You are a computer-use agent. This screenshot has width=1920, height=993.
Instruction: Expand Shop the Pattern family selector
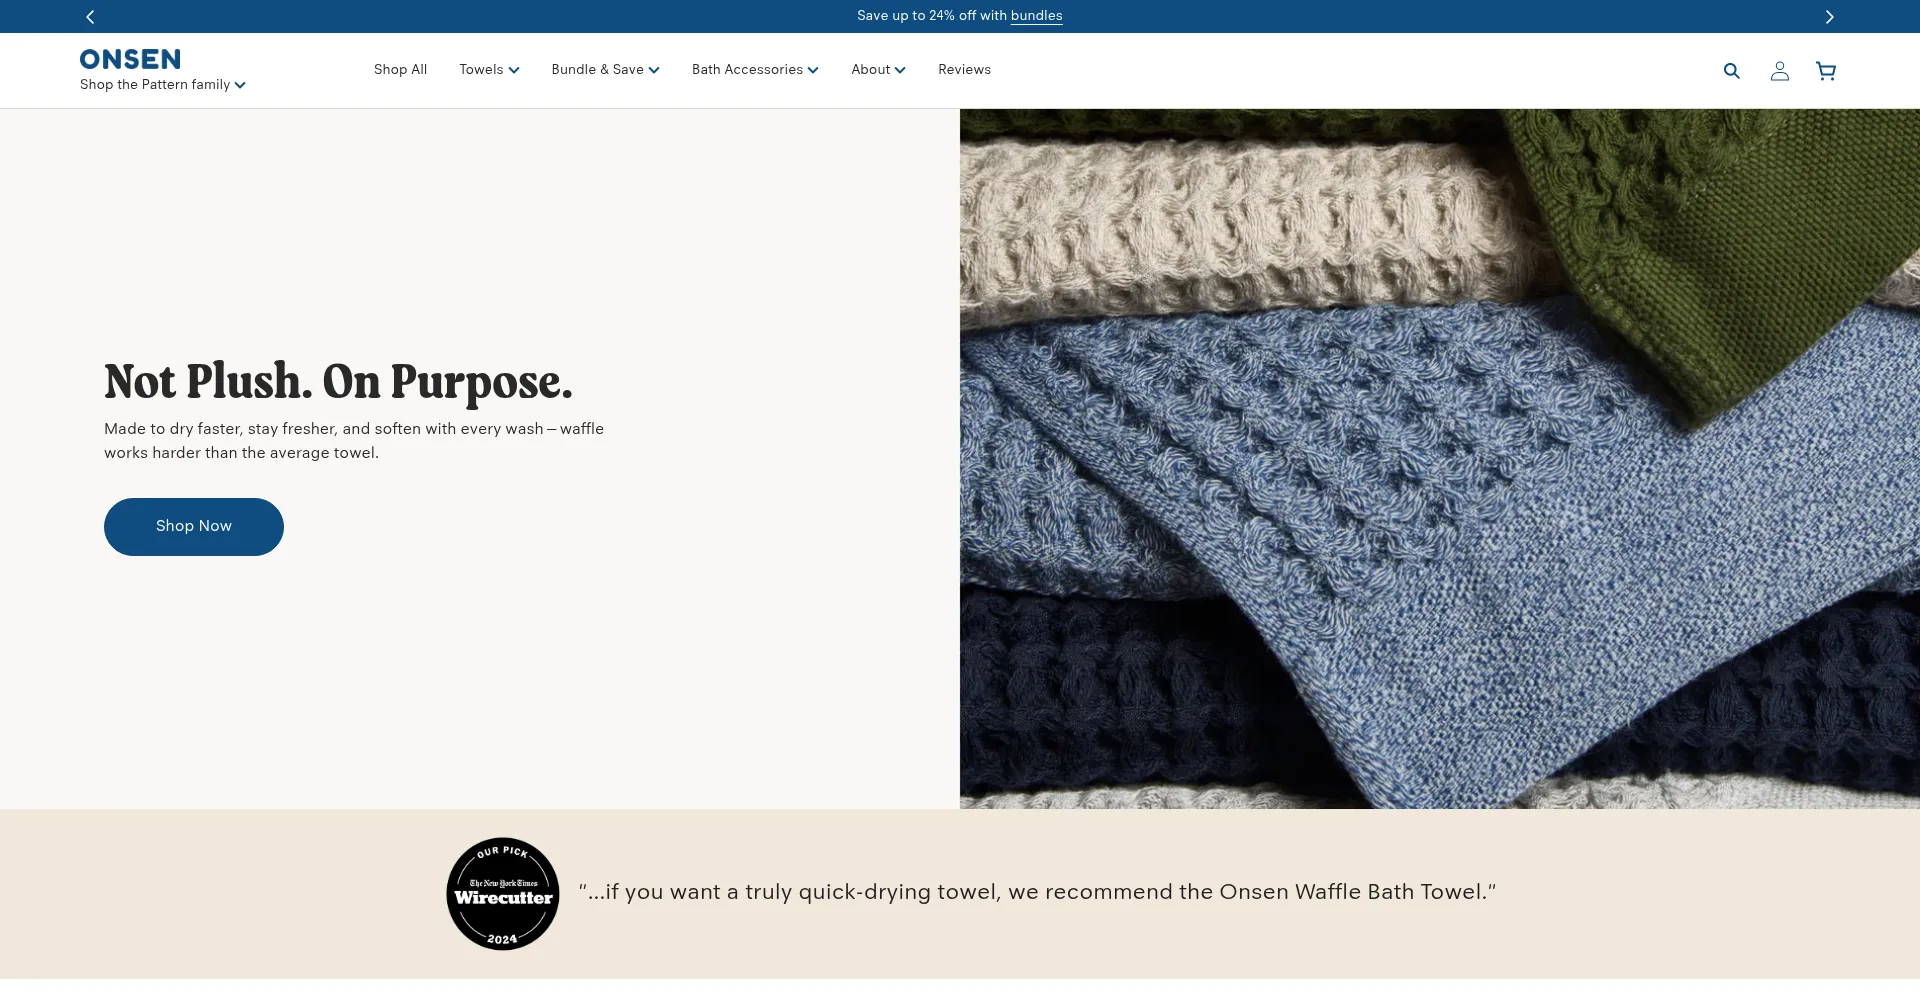162,85
